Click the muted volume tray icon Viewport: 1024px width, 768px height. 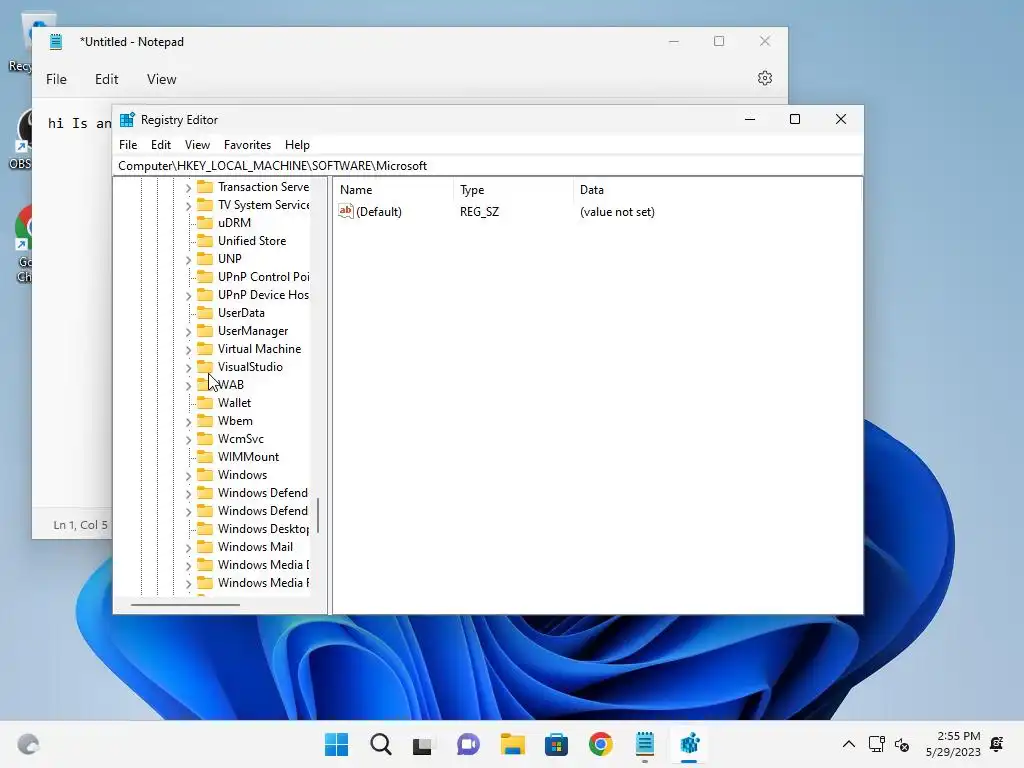click(x=902, y=744)
